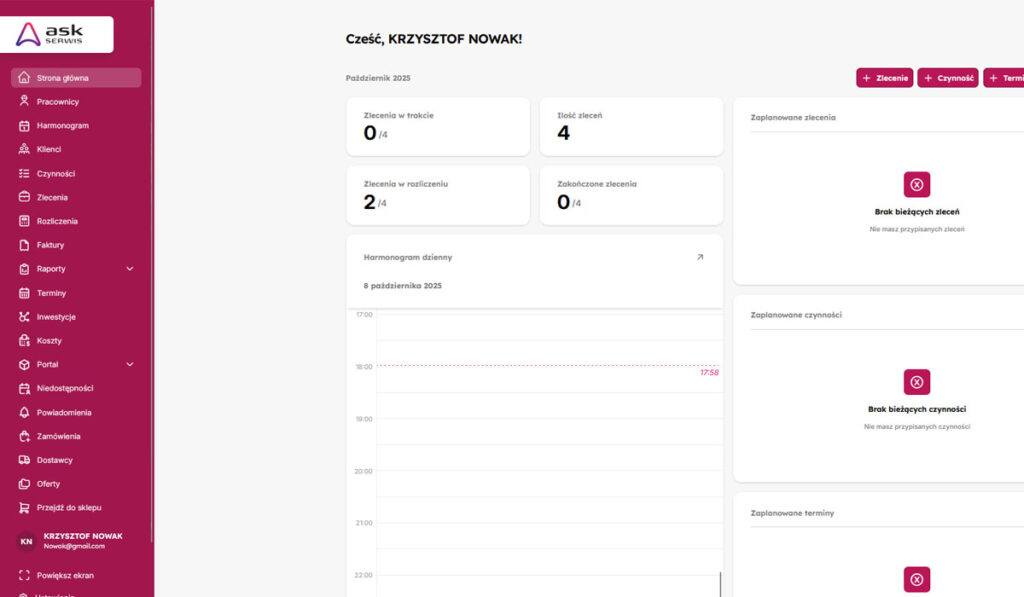Click the Powiadomienia bell icon
The image size is (1024, 597).
pyautogui.click(x=25, y=412)
